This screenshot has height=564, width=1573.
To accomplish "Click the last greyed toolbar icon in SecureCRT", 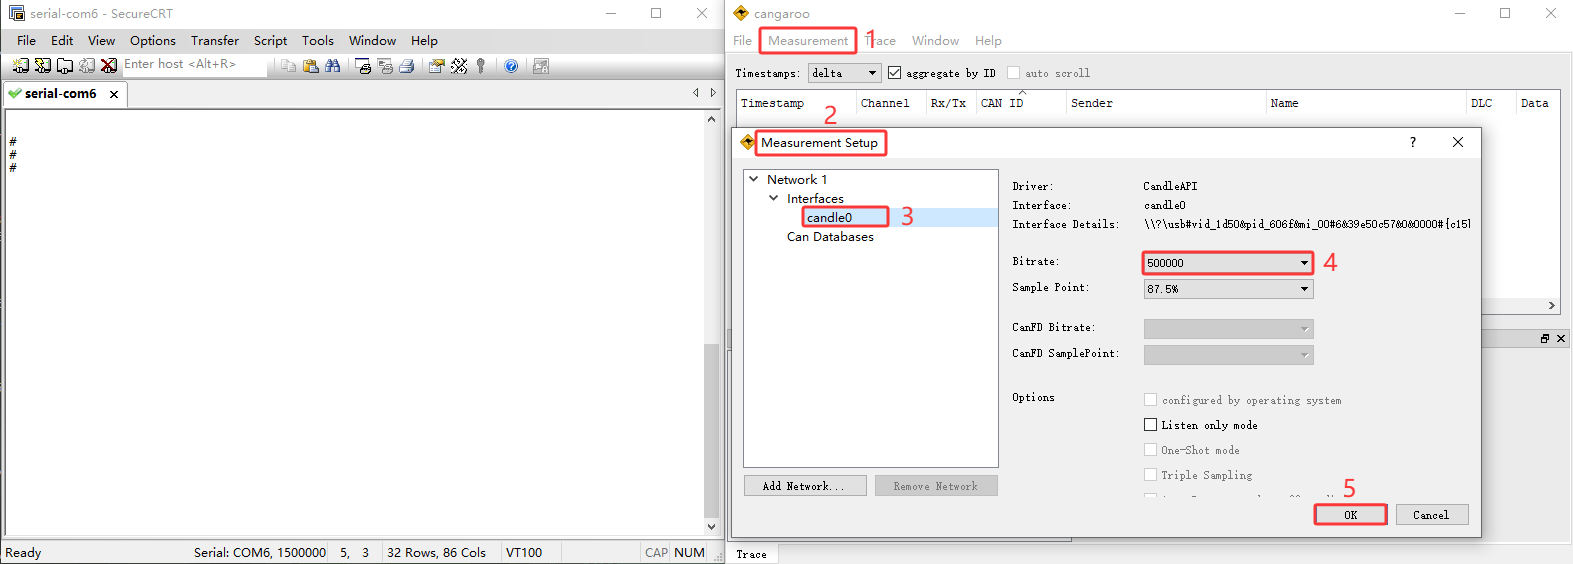I will click(541, 66).
